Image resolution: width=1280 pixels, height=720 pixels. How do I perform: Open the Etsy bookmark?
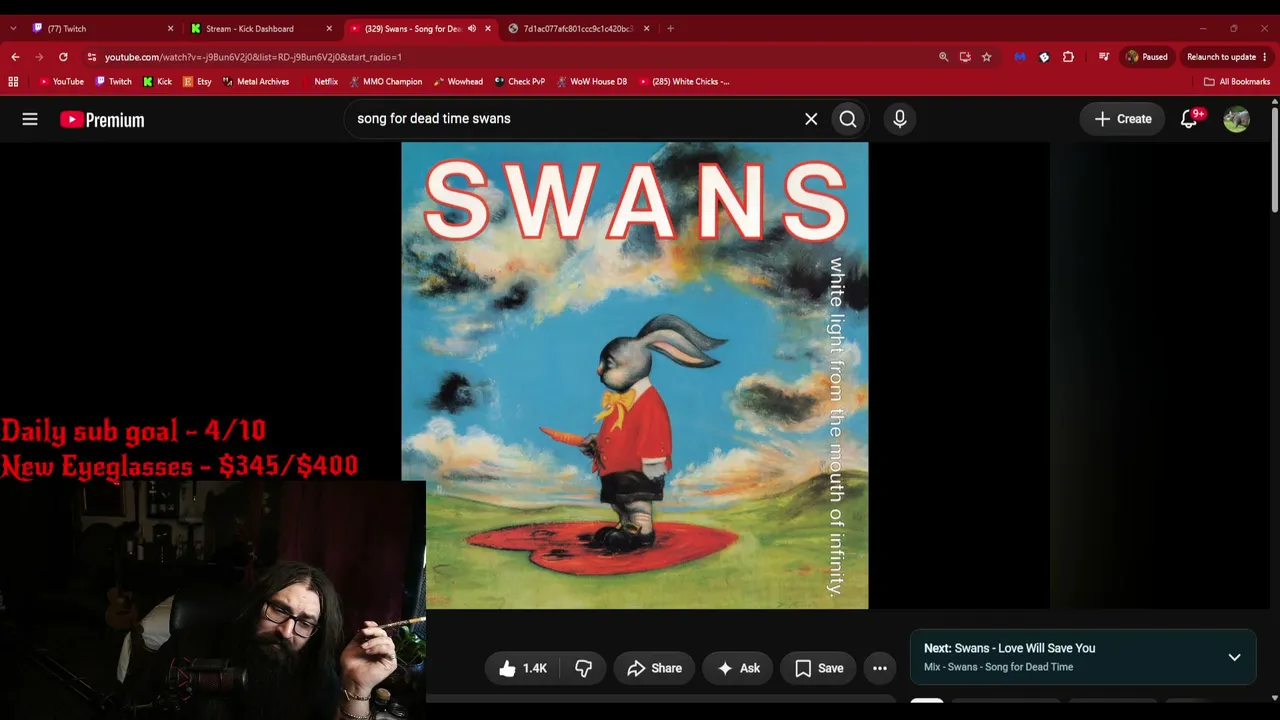point(197,82)
